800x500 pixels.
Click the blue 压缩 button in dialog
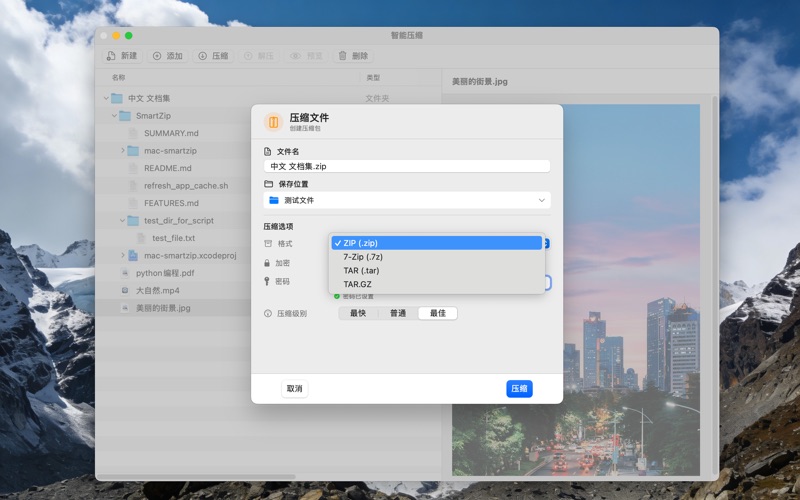(519, 388)
